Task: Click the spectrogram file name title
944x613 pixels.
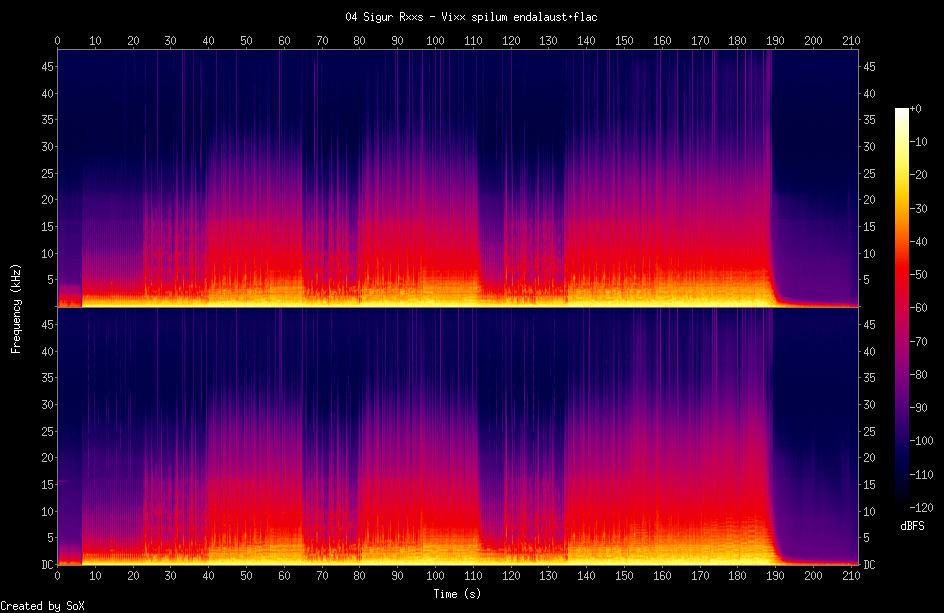Action: click(x=471, y=17)
